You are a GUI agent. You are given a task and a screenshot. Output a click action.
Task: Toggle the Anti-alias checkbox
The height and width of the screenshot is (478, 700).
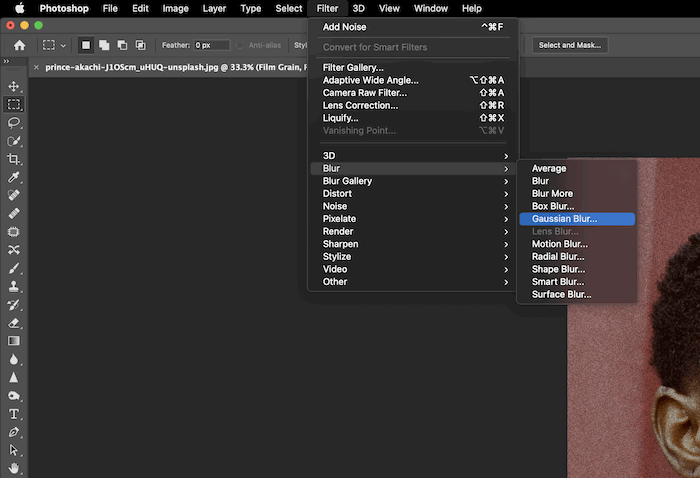240,45
